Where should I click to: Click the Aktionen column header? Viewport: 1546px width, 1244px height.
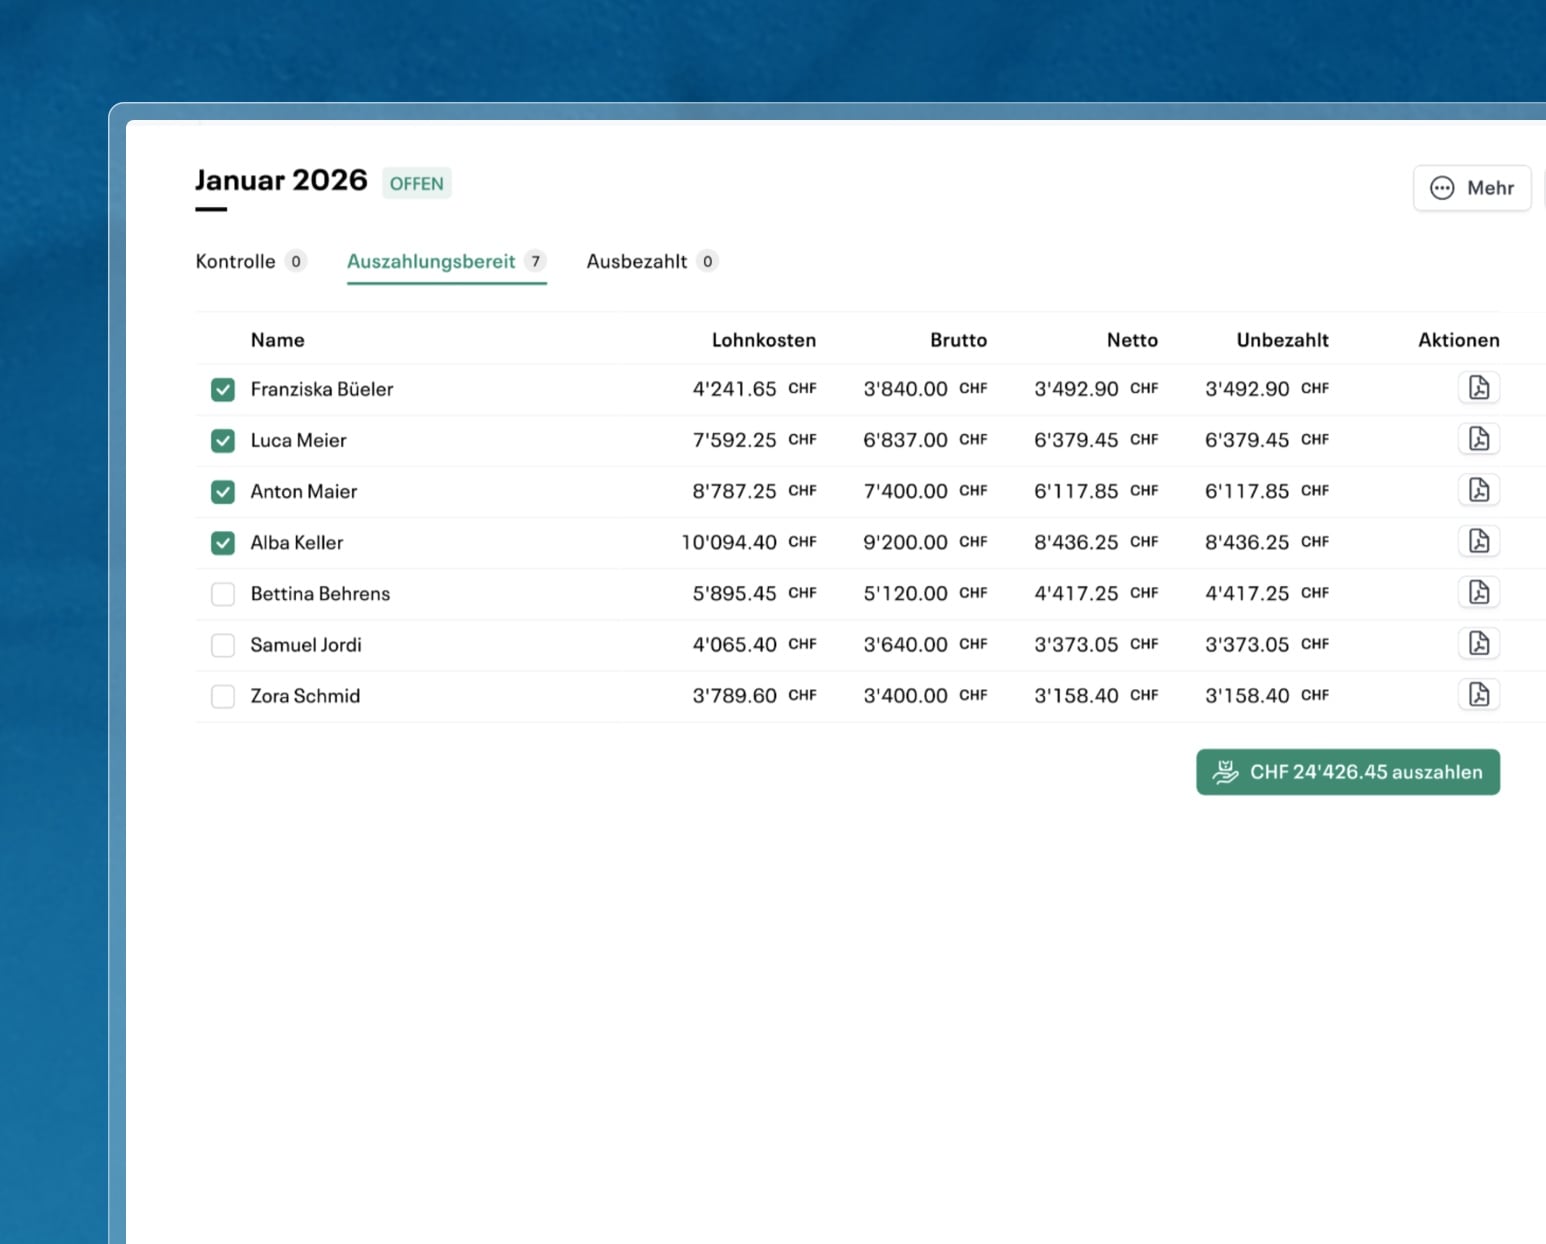(x=1459, y=340)
